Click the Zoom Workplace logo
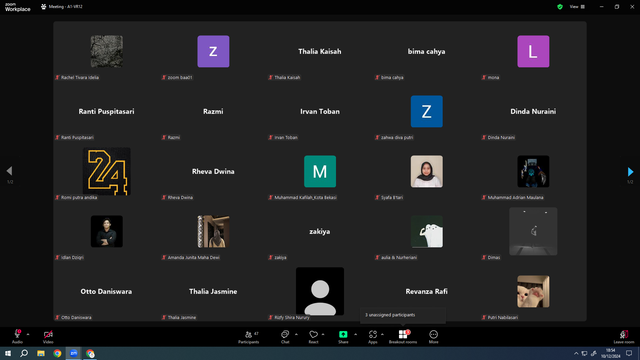Screen dimensions: 640x360 click(18, 7)
